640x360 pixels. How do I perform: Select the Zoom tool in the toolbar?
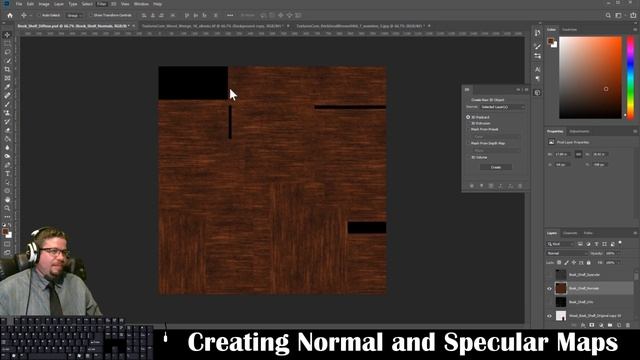7,208
